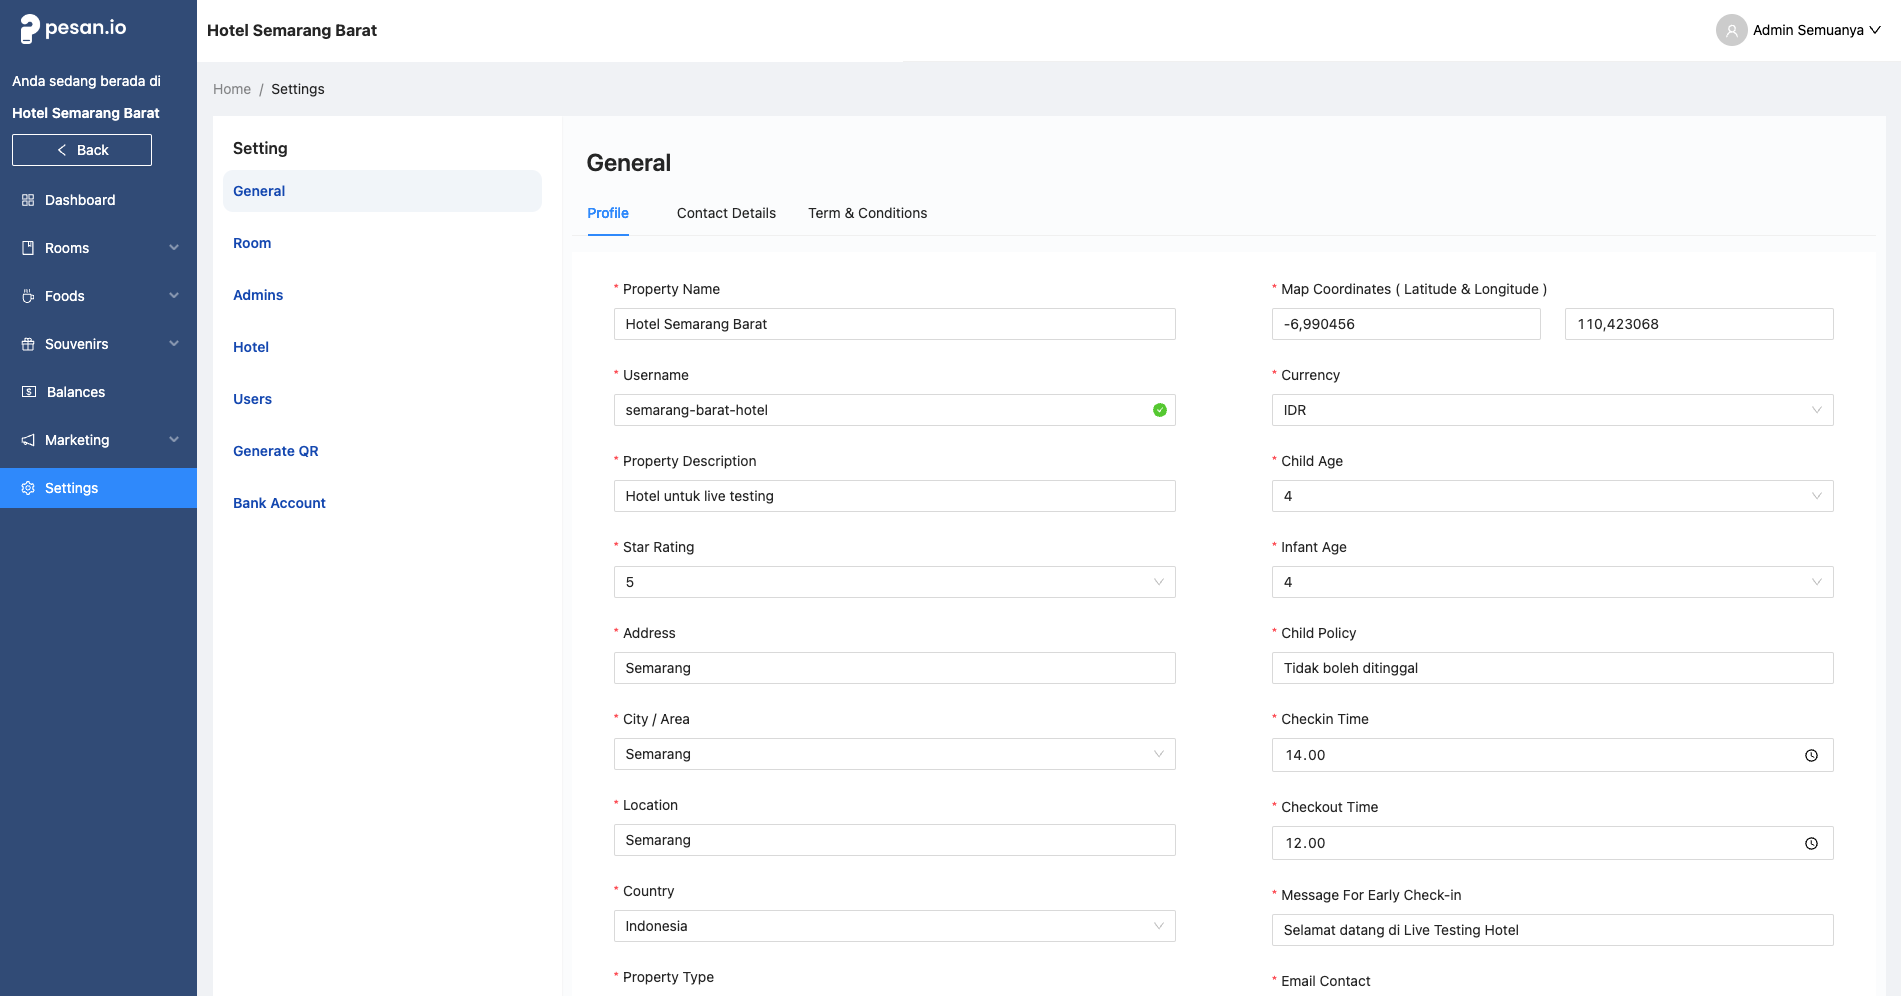Switch to the Term & Conditions tab

tap(867, 213)
